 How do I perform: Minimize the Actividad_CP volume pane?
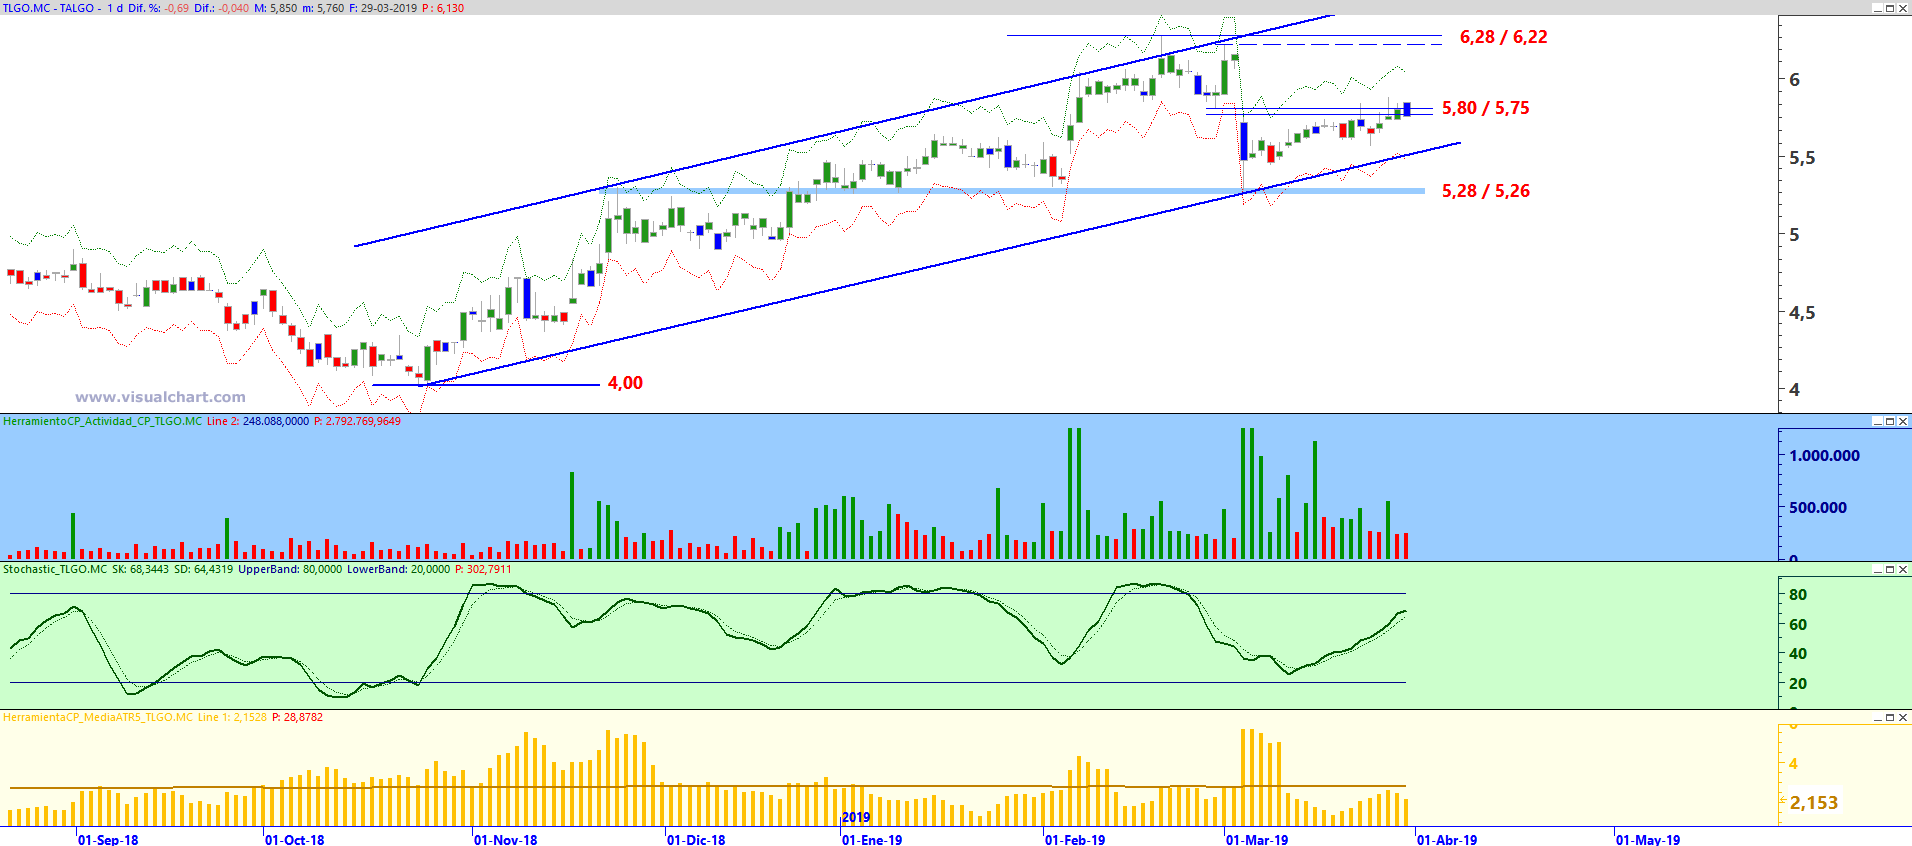coord(1877,422)
